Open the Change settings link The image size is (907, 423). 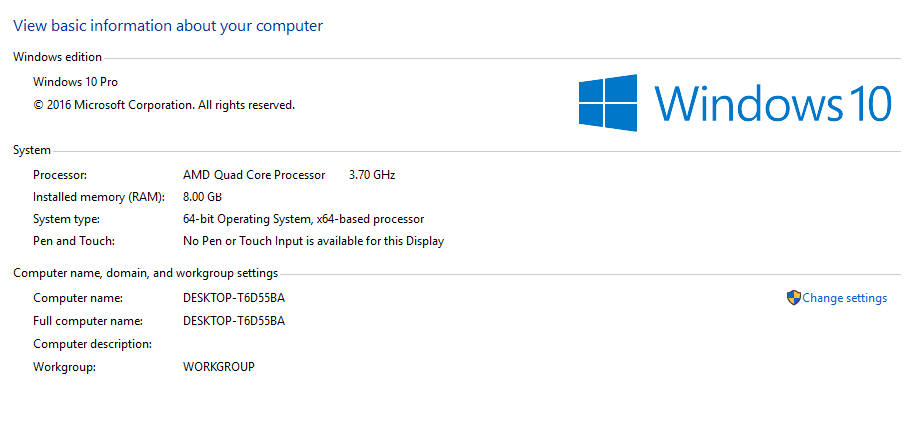tap(844, 298)
